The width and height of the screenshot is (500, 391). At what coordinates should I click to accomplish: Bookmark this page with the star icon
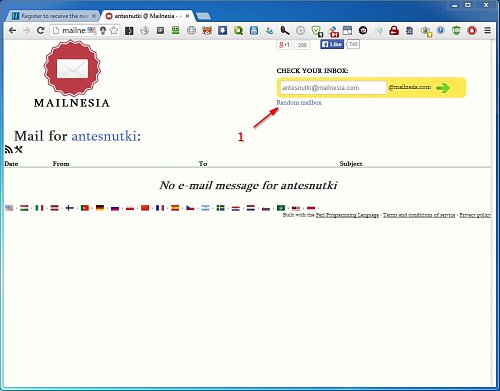coord(114,31)
